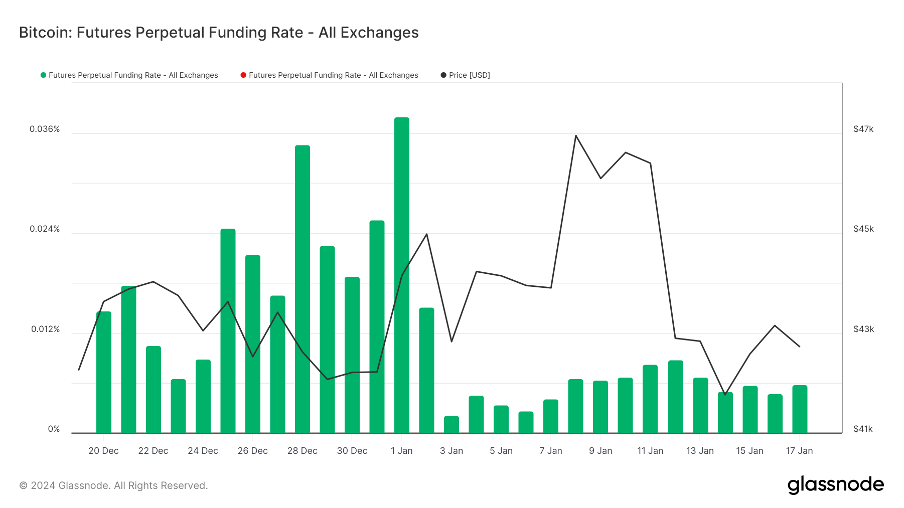Select the tallest green bar at 1 Jan
The image size is (904, 508).
401,275
